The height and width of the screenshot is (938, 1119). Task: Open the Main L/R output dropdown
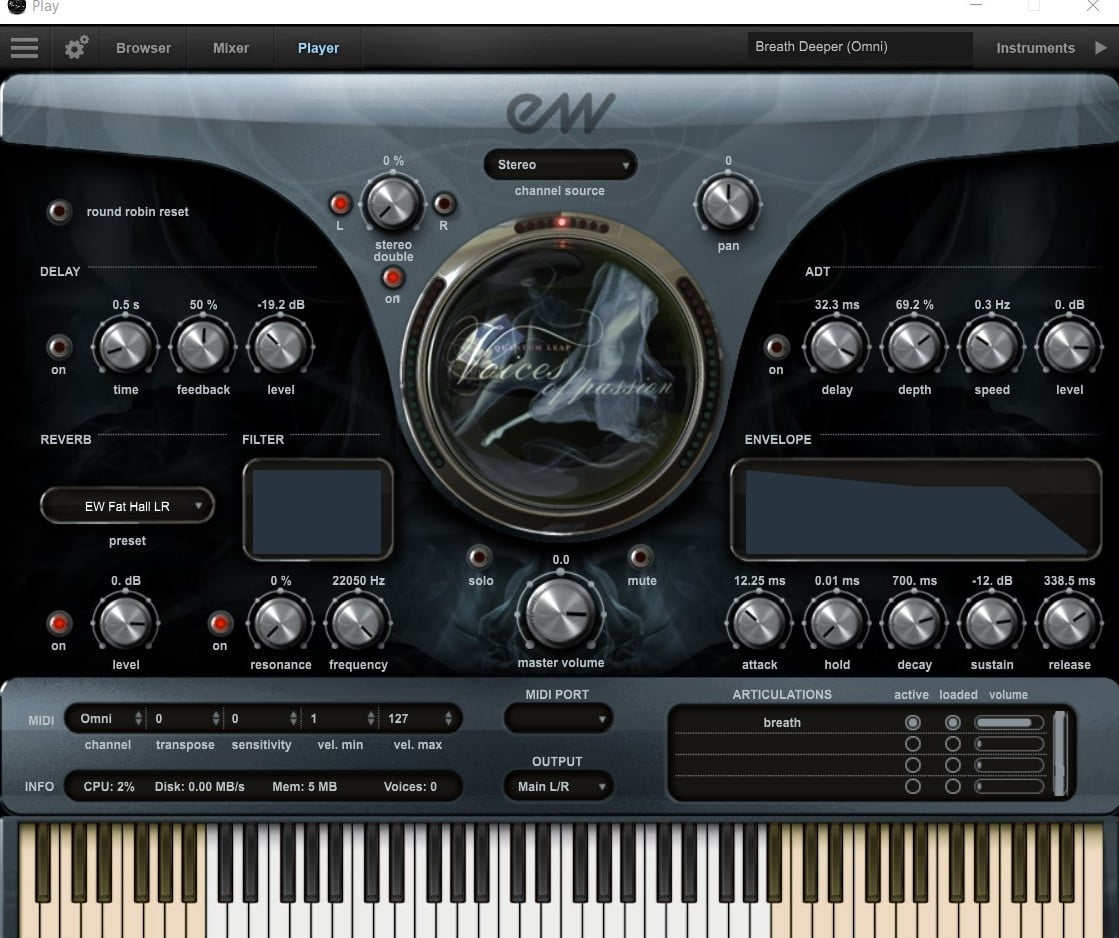coord(558,786)
